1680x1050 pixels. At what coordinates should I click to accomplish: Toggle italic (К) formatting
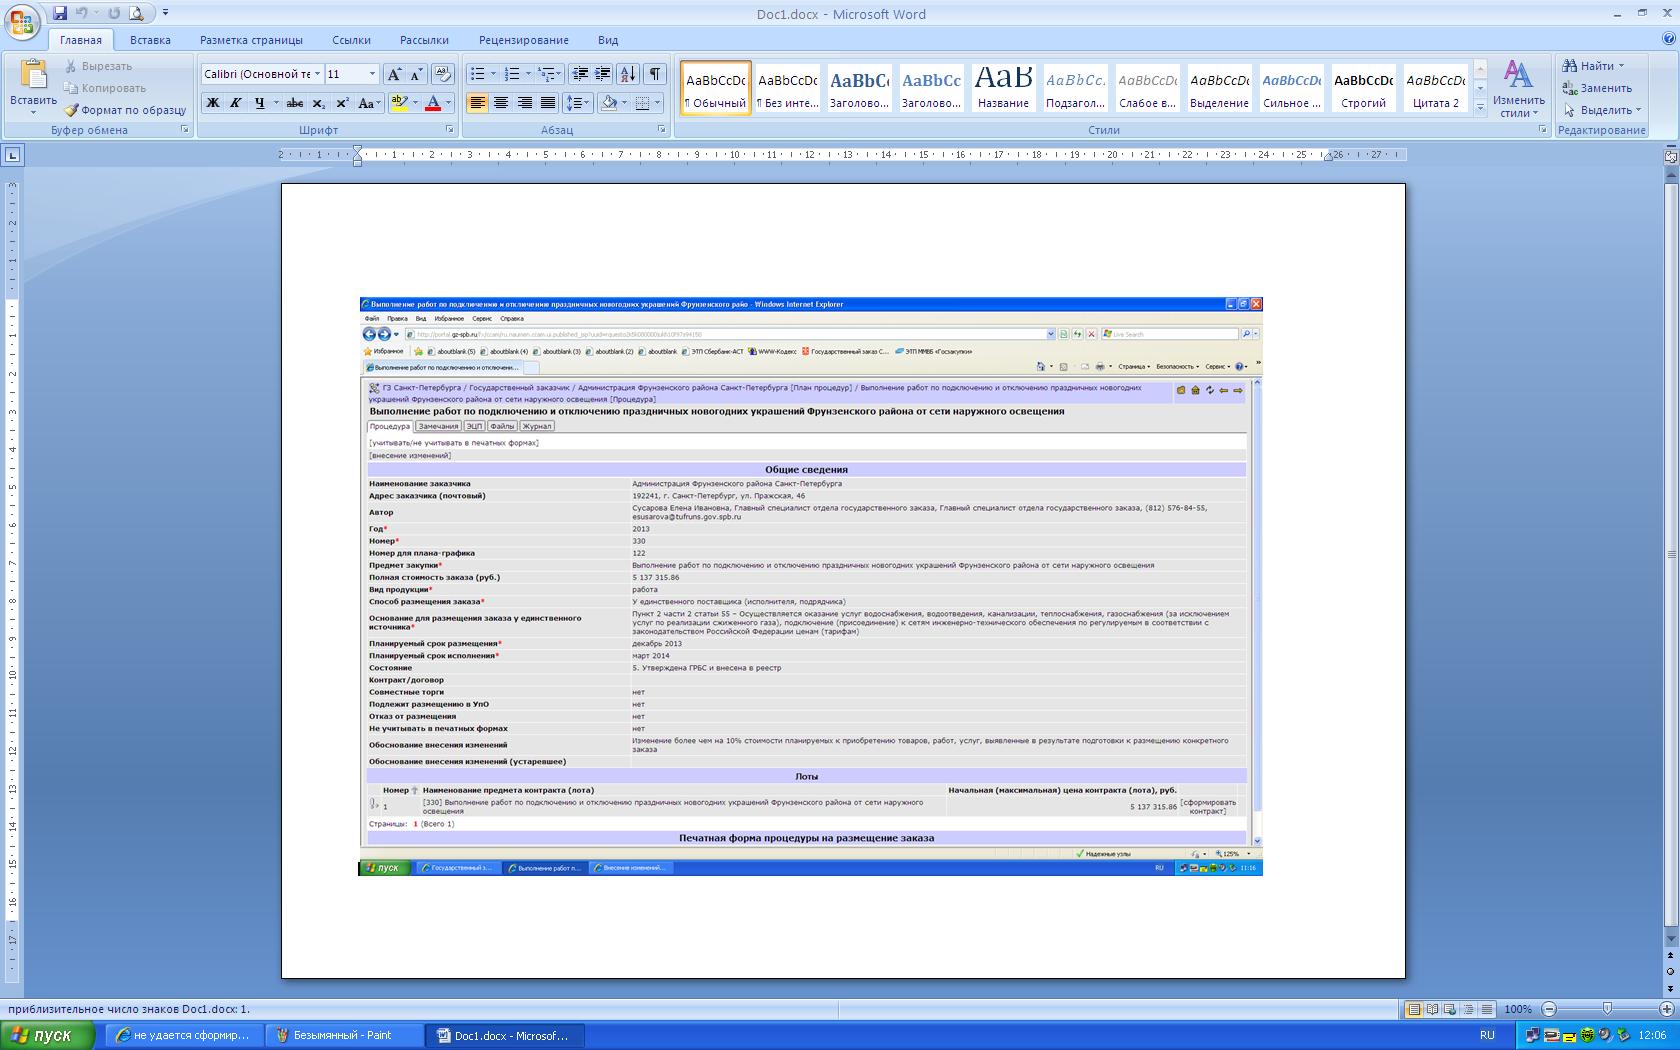[x=235, y=103]
